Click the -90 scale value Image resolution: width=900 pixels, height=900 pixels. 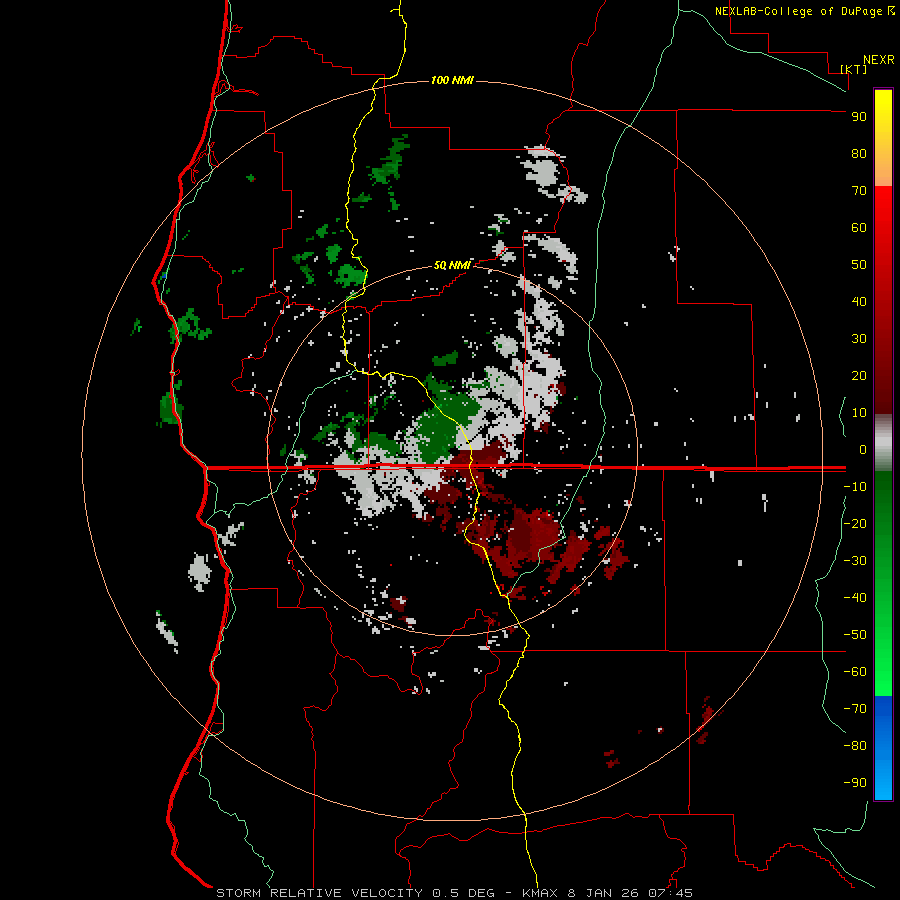coord(855,783)
